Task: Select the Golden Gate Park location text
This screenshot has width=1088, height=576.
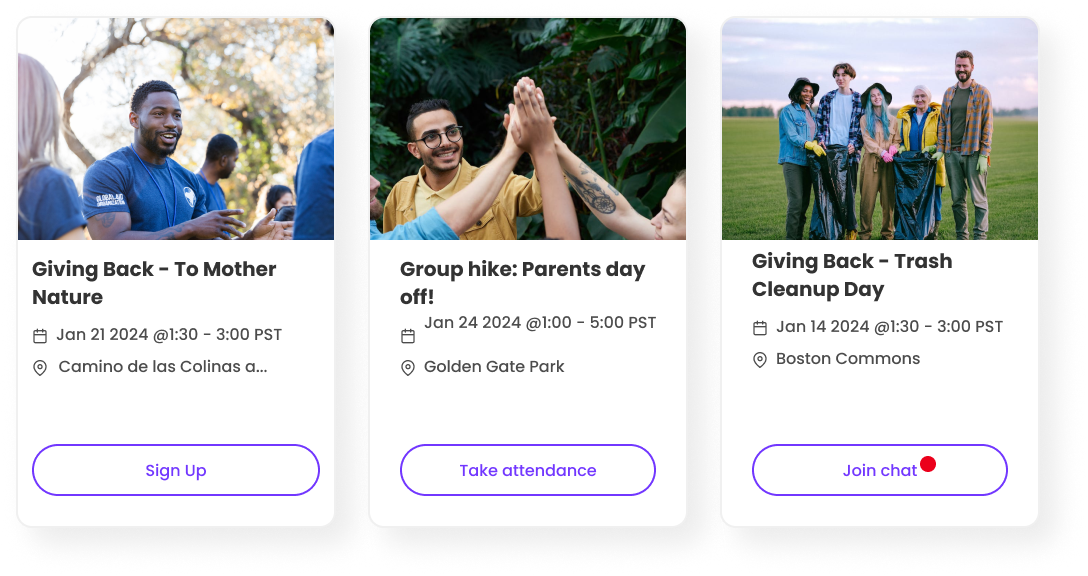Action: click(x=494, y=366)
